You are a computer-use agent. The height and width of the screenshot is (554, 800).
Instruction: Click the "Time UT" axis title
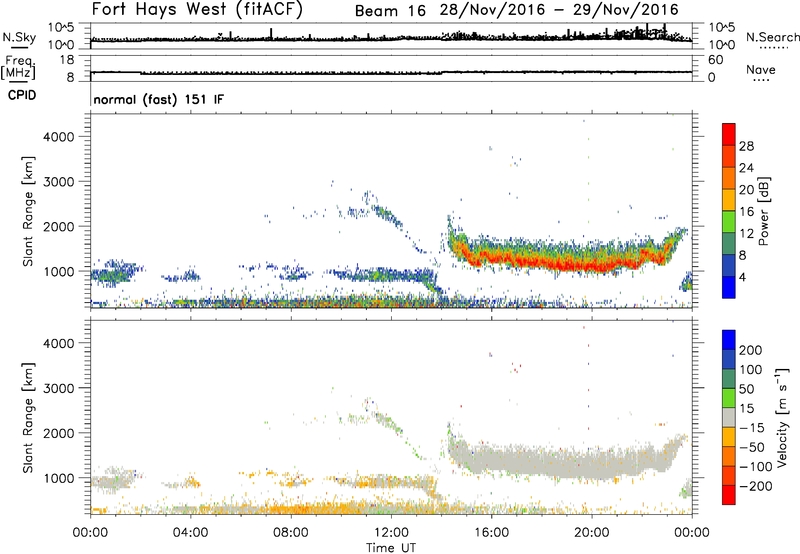(391, 548)
